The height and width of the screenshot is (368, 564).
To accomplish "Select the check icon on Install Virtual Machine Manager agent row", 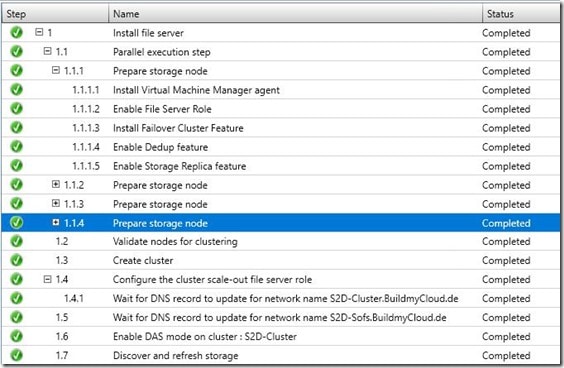I will [16, 90].
